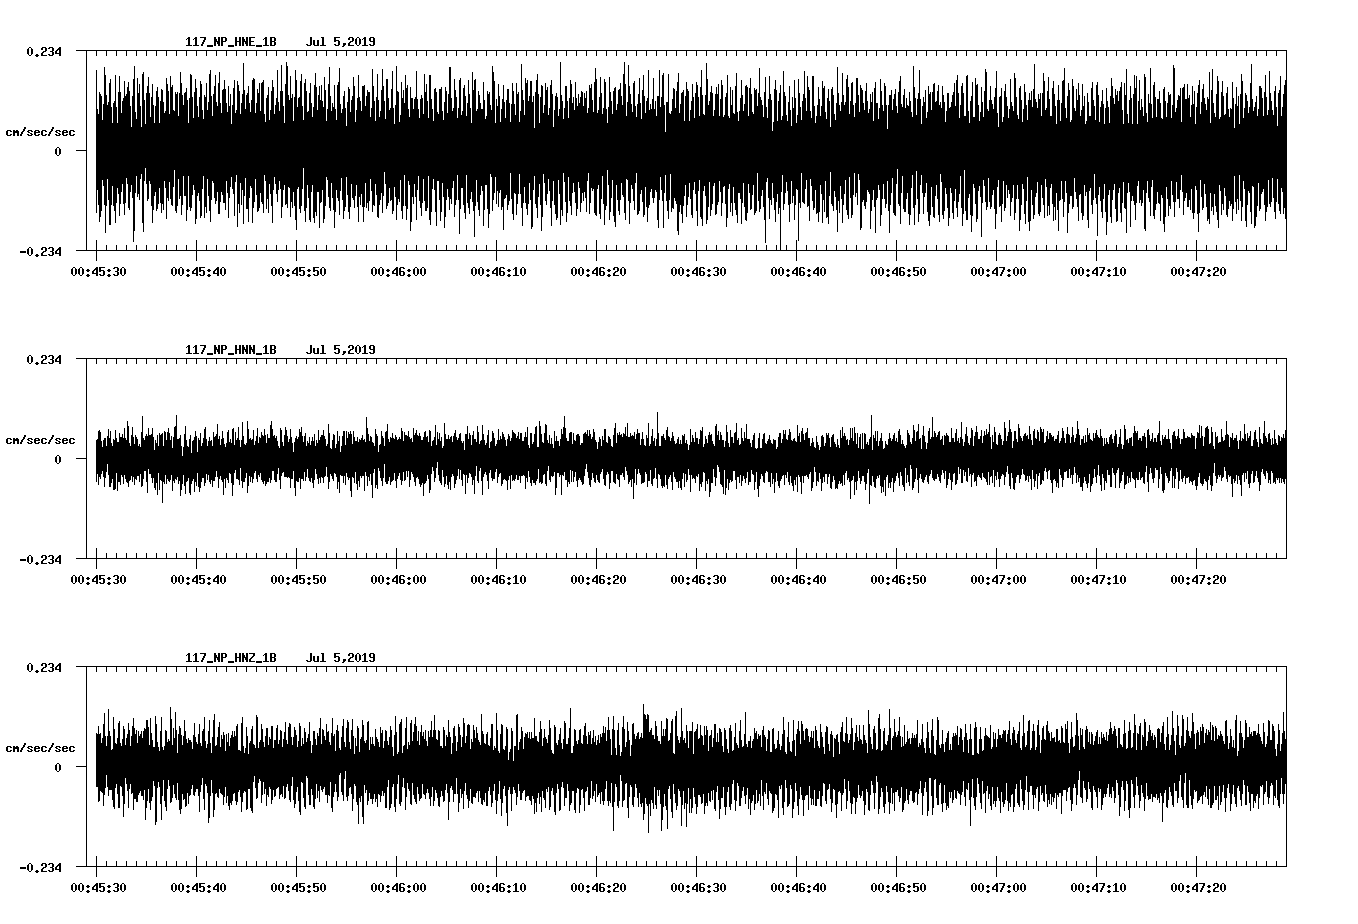Viewport: 1358px width, 924px height.
Task: Click 00:45:50 time label under HNE plot
Action: 298,271
